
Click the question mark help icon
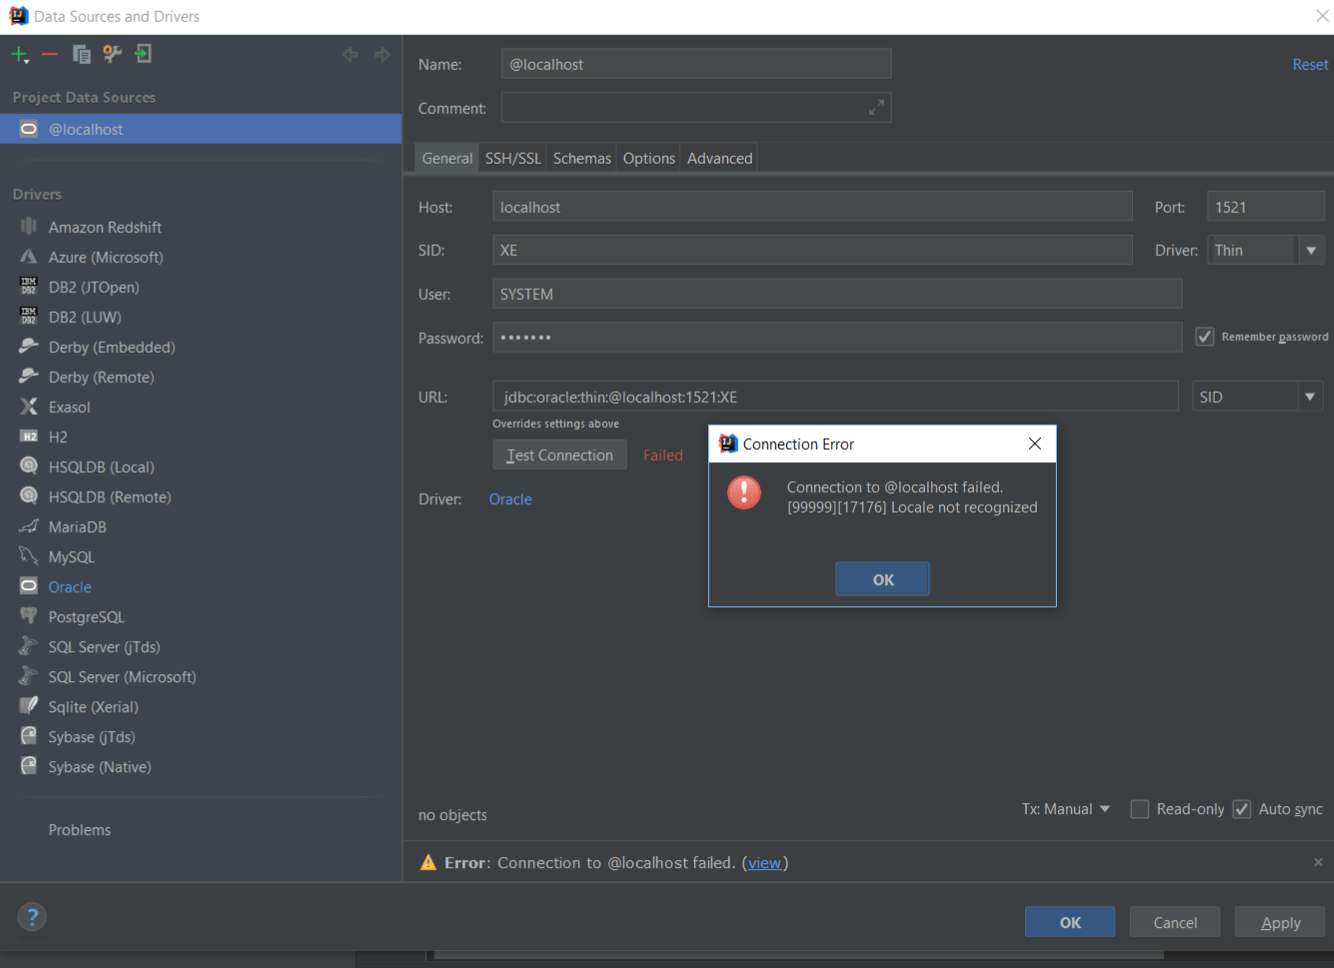(32, 917)
